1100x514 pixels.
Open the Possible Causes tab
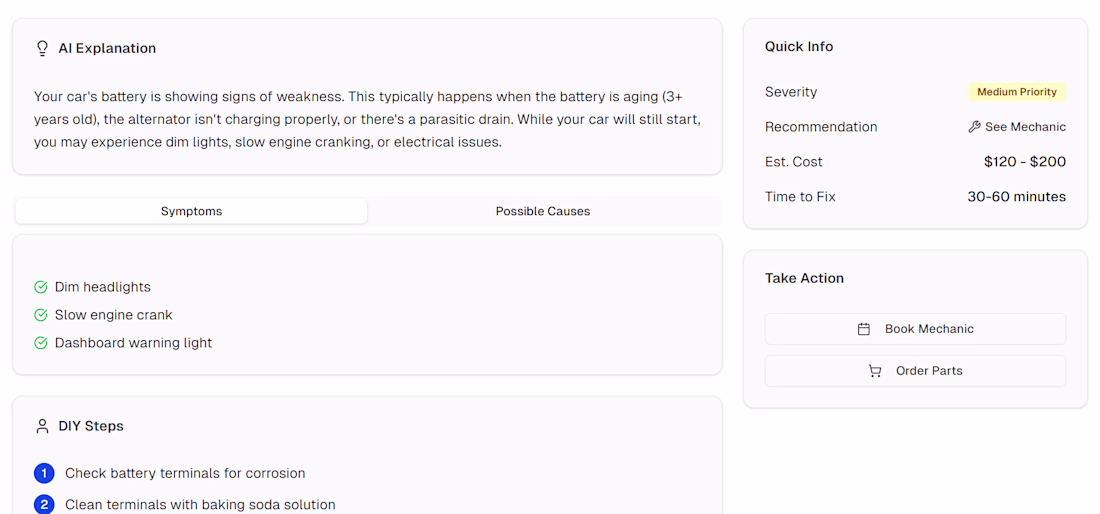tap(543, 211)
